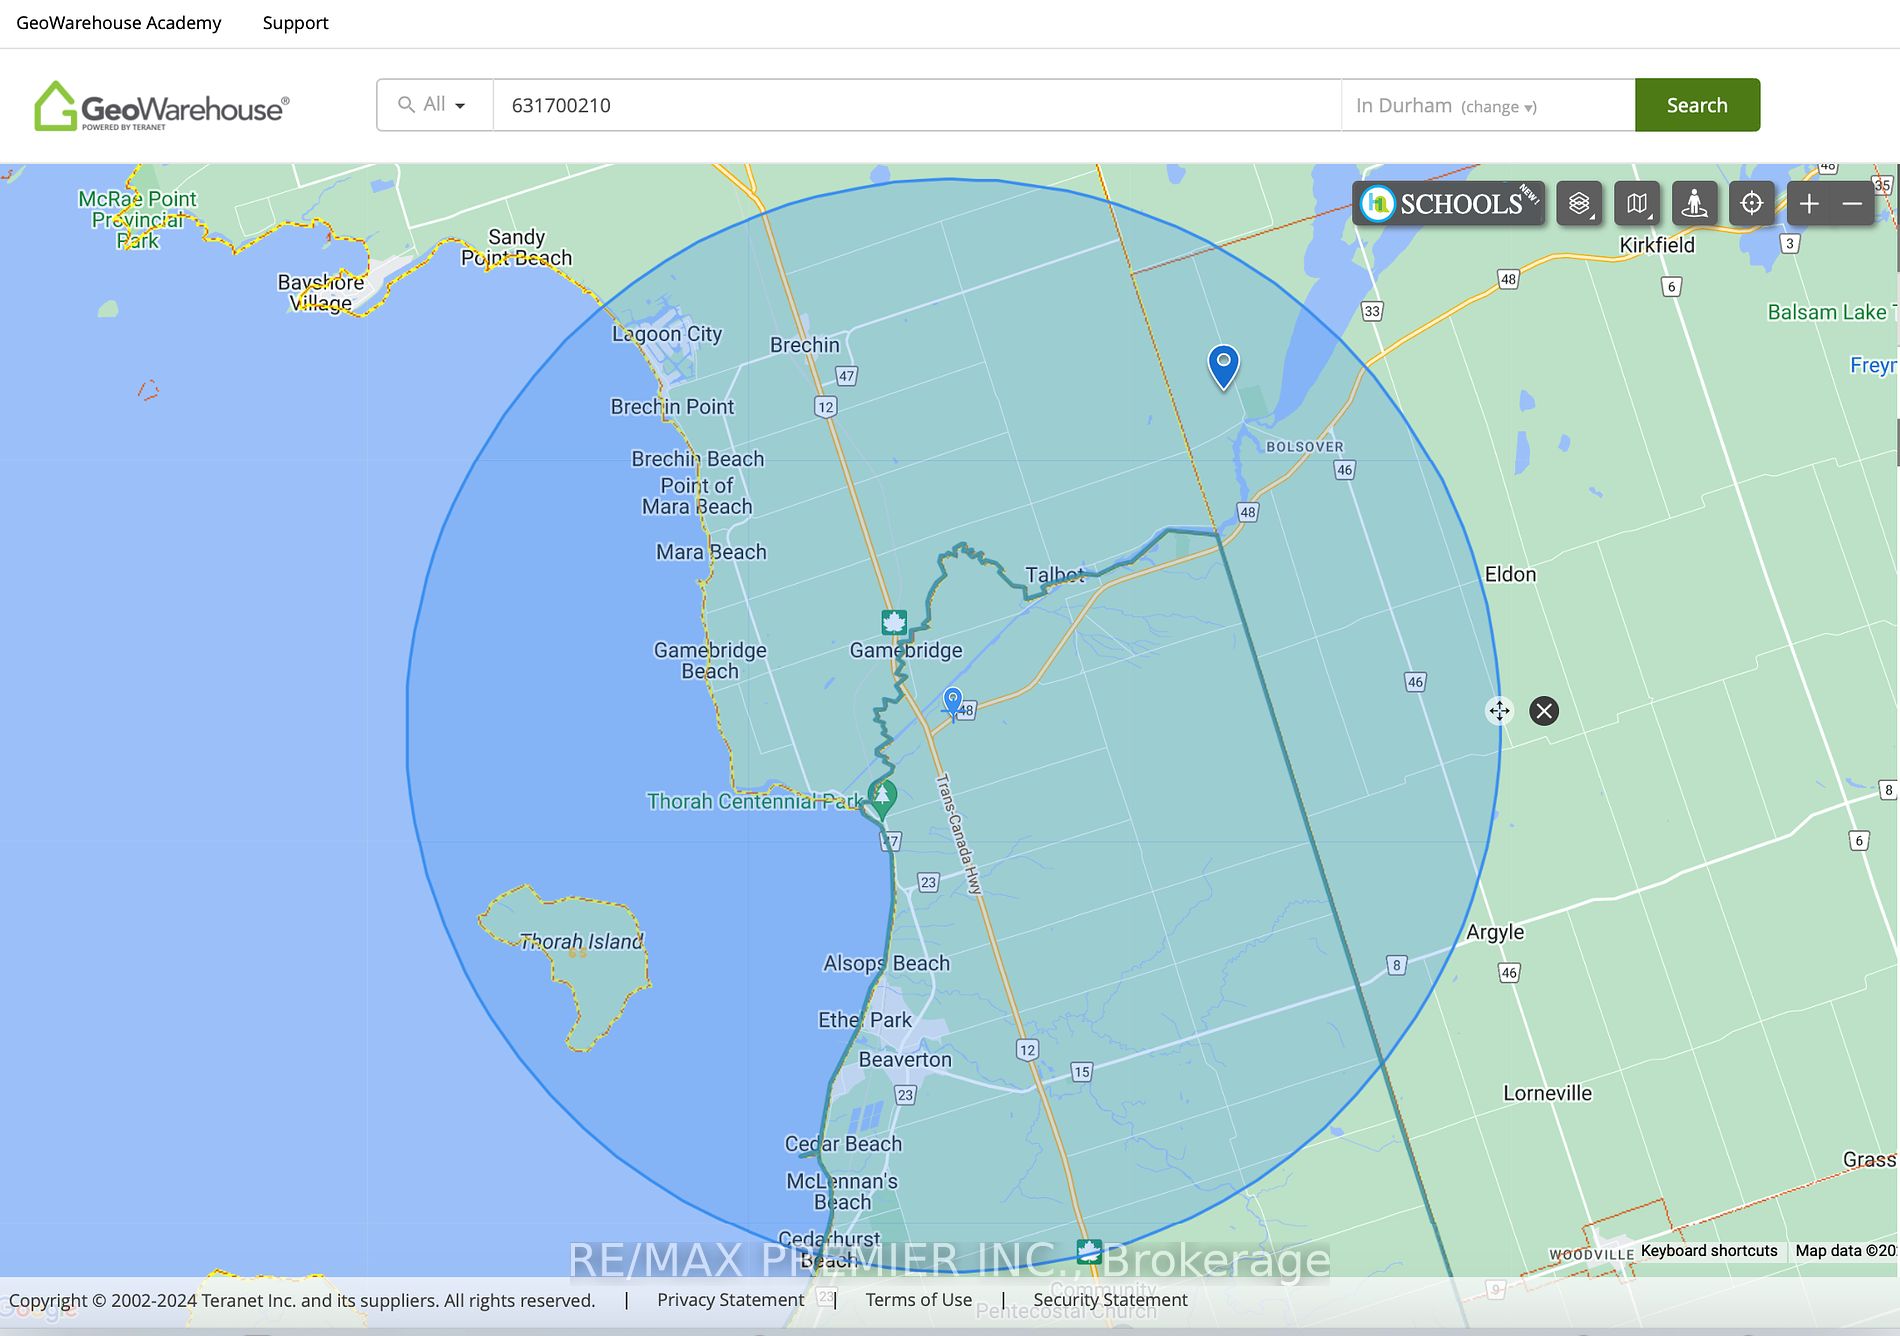Screen dimensions: 1900x1336
Task: Open the Schools map overlay
Action: click(x=1448, y=204)
